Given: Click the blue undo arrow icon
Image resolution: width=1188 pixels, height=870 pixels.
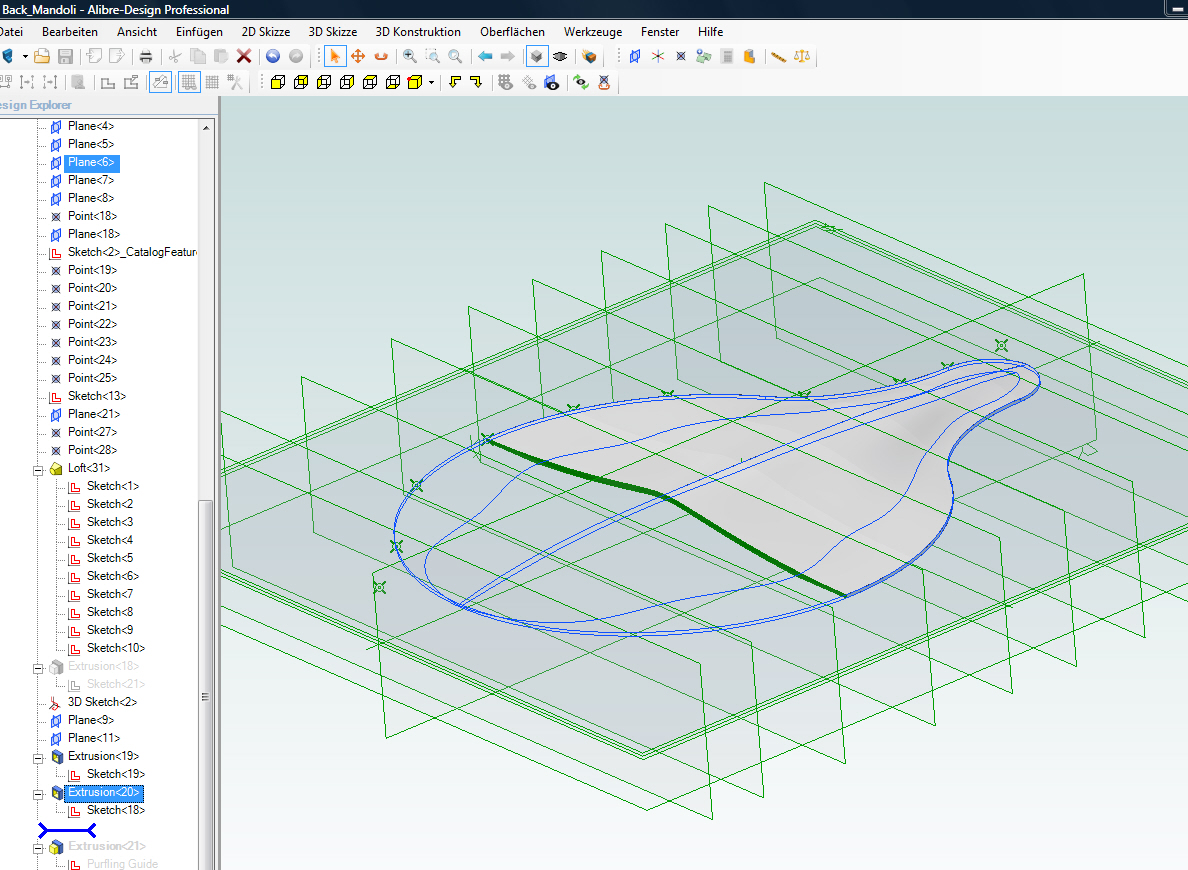Looking at the screenshot, I should (x=273, y=56).
